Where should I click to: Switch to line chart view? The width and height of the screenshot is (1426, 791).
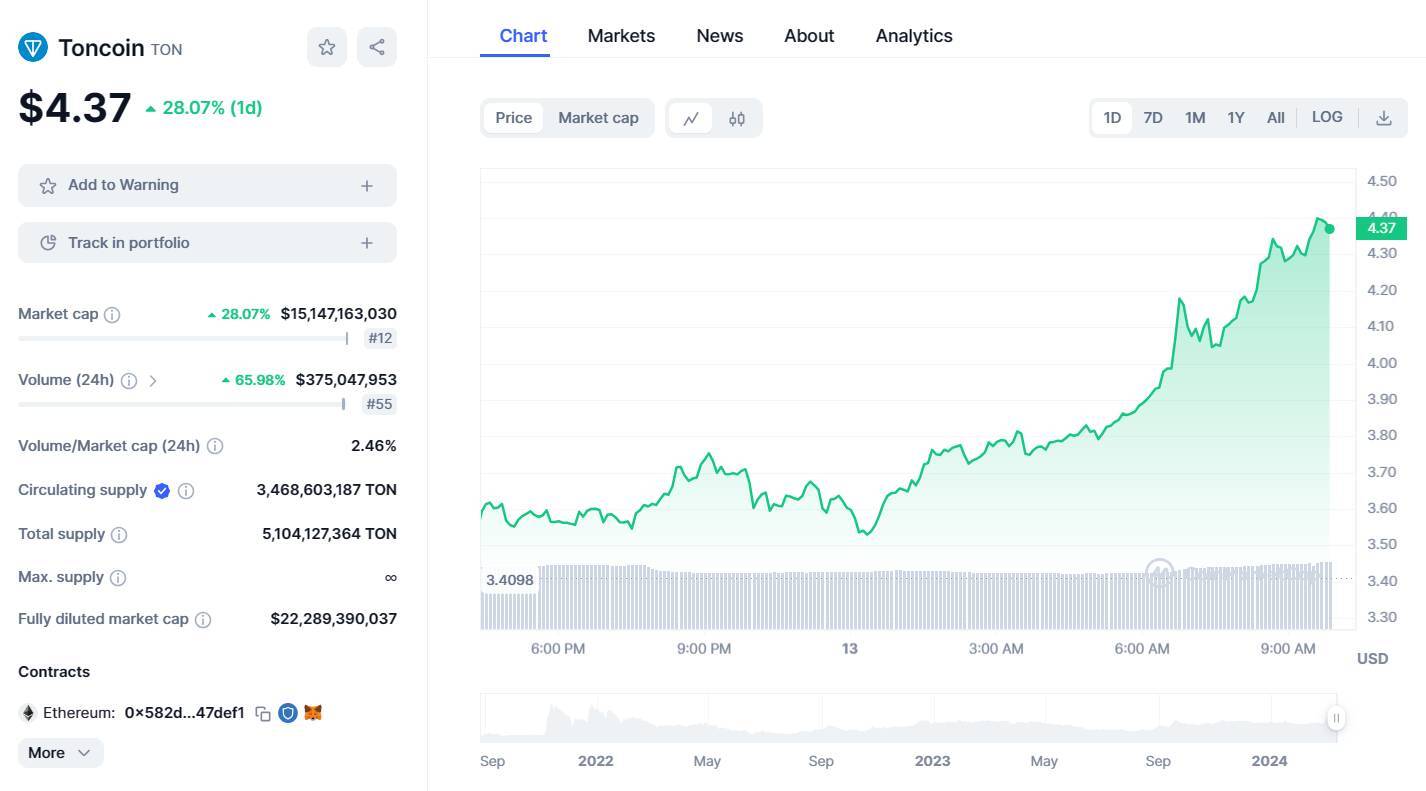click(691, 118)
